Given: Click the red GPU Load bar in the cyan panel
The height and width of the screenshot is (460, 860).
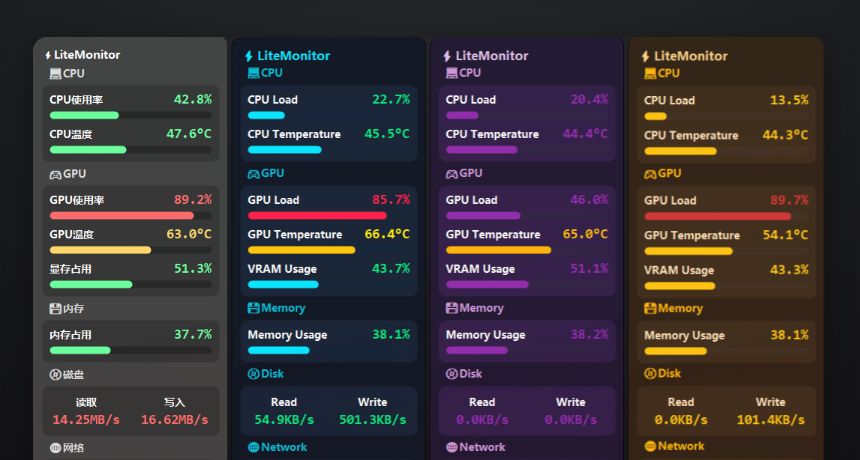Looking at the screenshot, I should tap(316, 215).
